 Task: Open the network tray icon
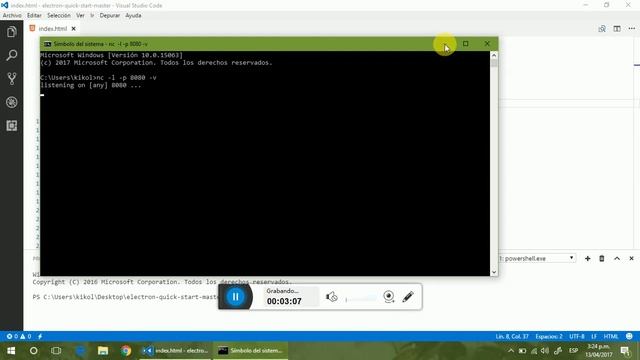coord(534,351)
